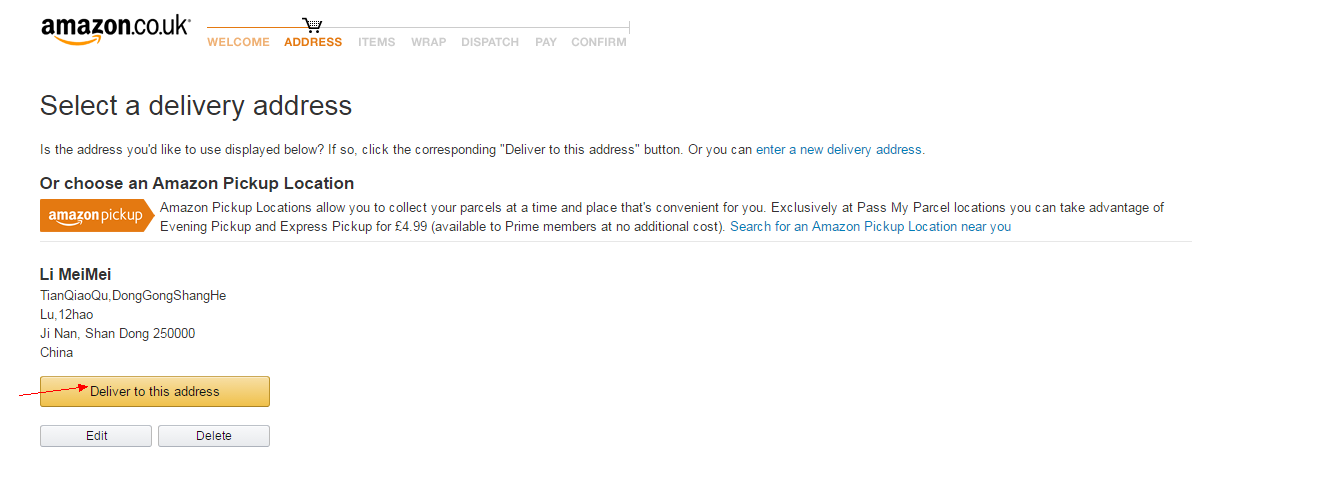Screen dimensions: 1317x481
Task: Select the ADDRESS checkout step
Action: 313,42
